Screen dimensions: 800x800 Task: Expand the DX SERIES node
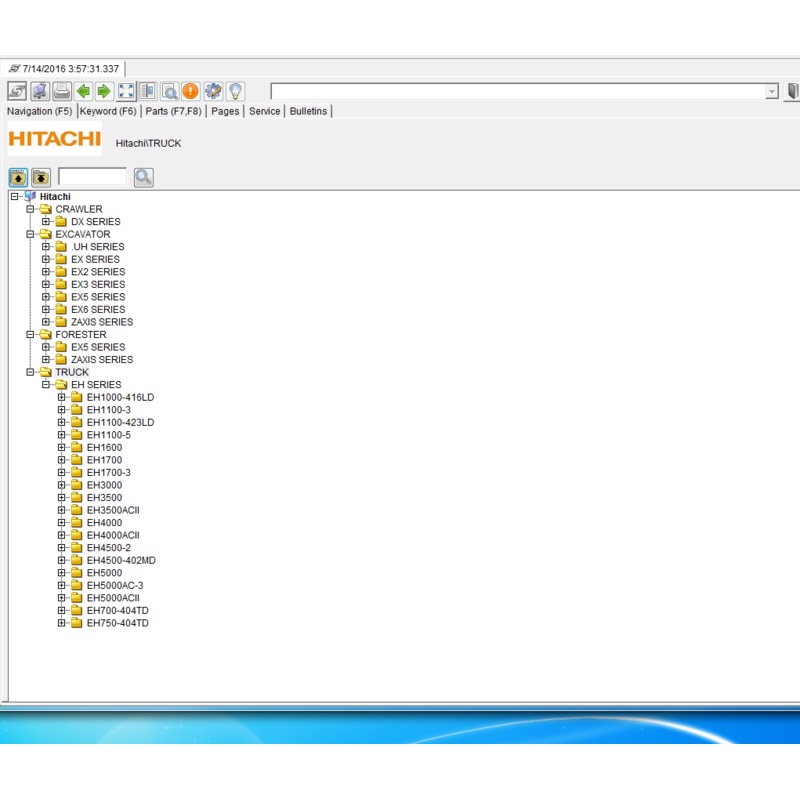46,221
